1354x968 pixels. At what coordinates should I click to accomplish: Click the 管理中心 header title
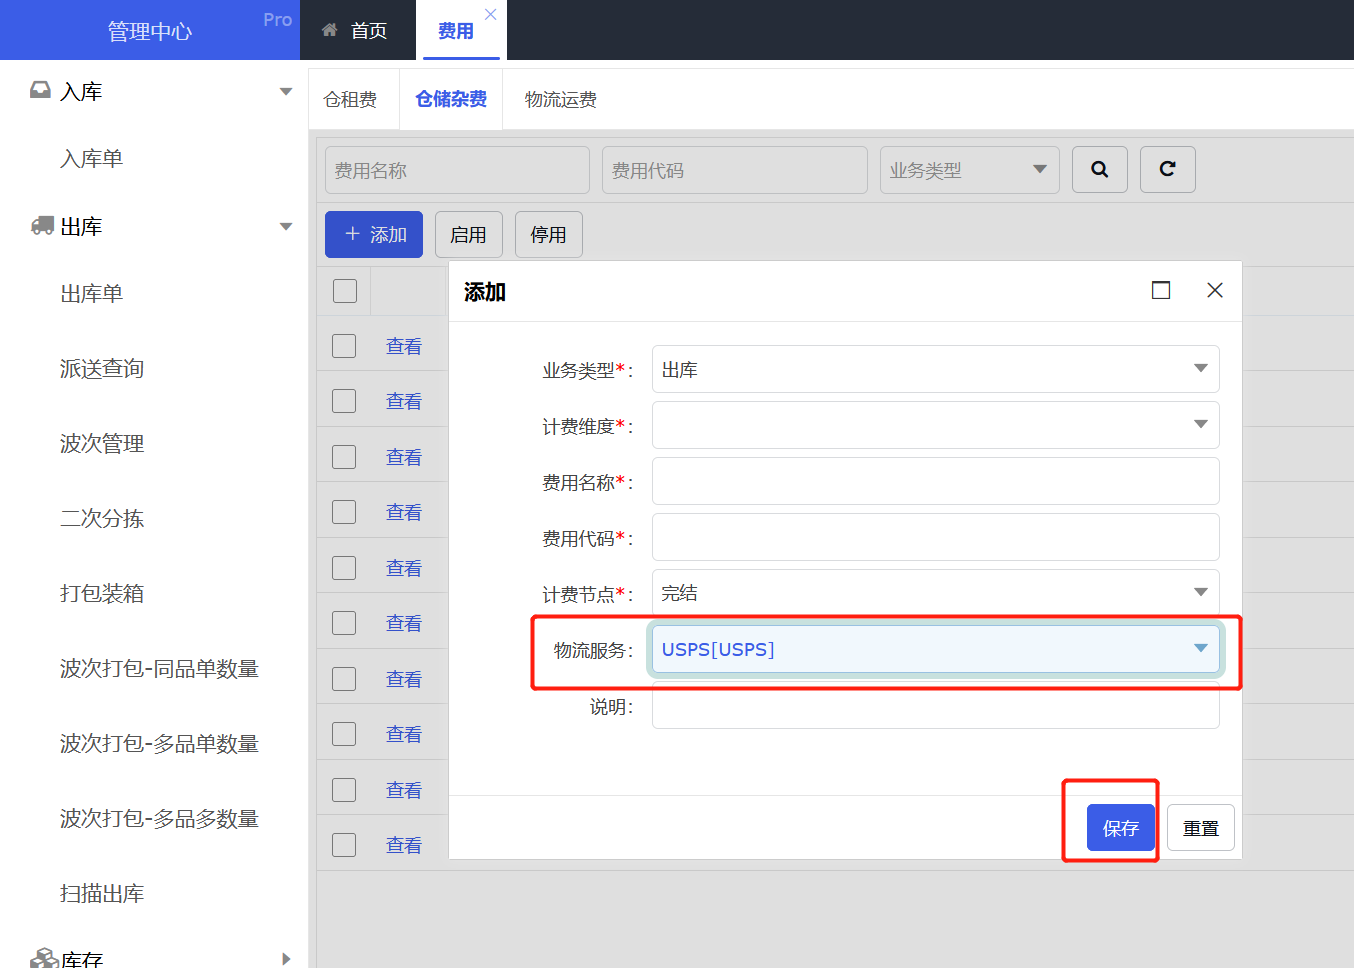point(150,31)
